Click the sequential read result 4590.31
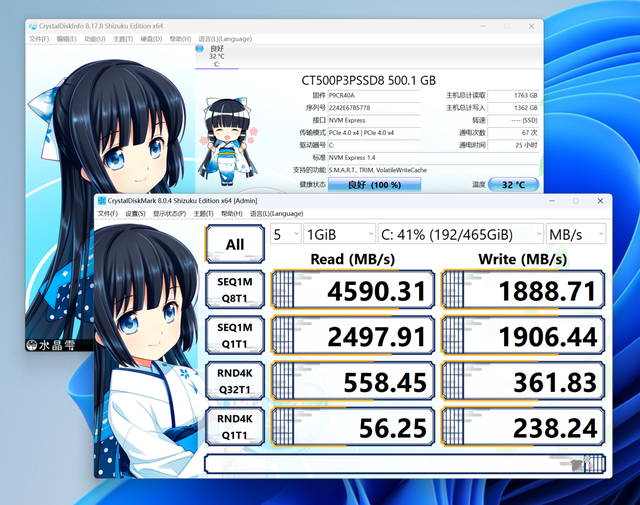 pyautogui.click(x=353, y=290)
